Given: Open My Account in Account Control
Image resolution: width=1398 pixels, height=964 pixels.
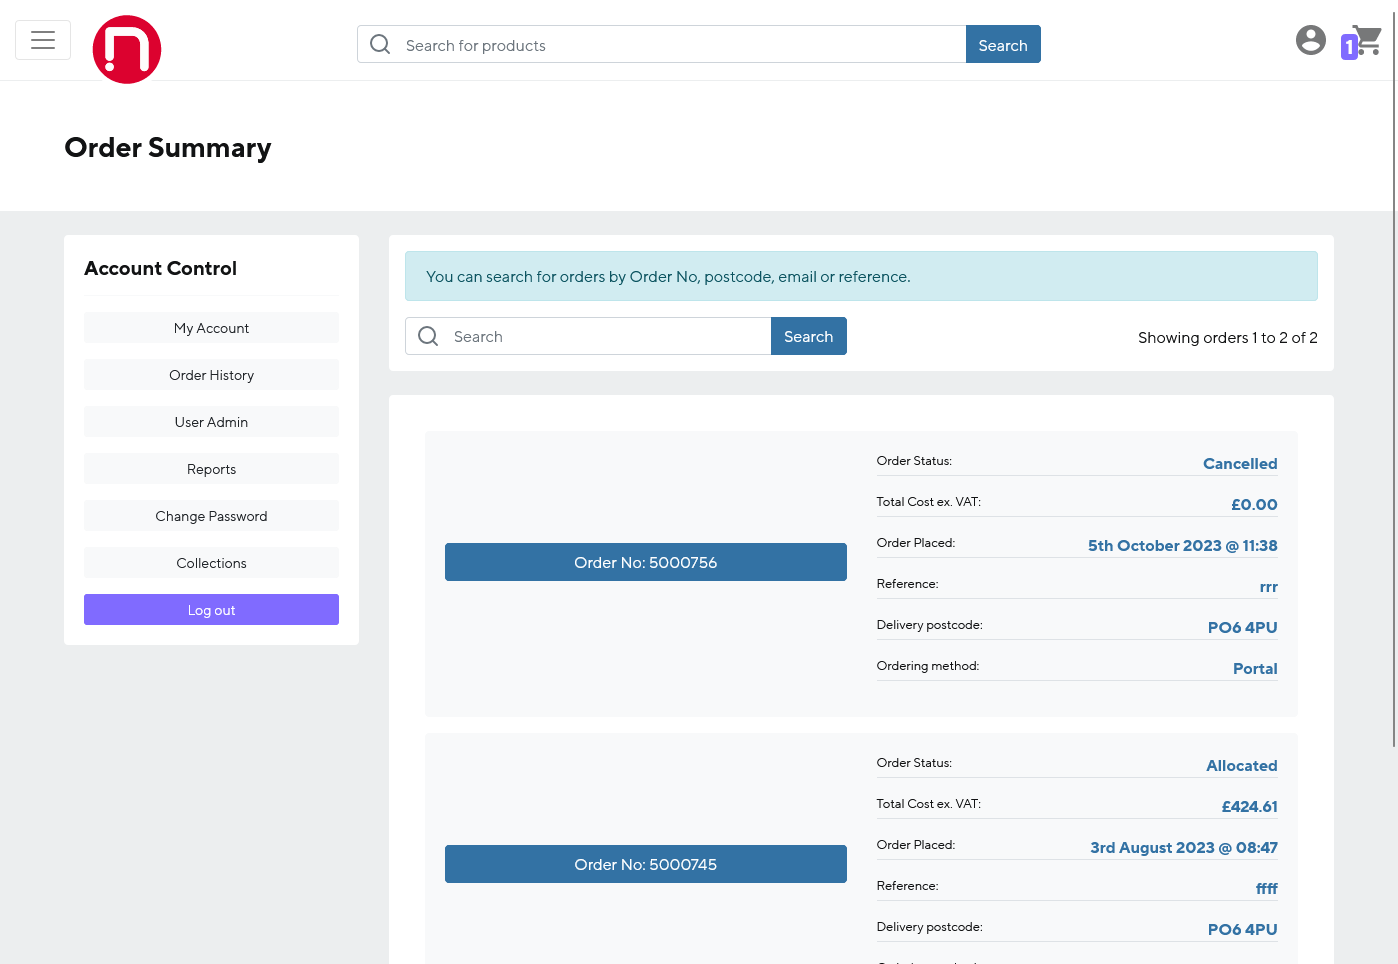Looking at the screenshot, I should 211,328.
